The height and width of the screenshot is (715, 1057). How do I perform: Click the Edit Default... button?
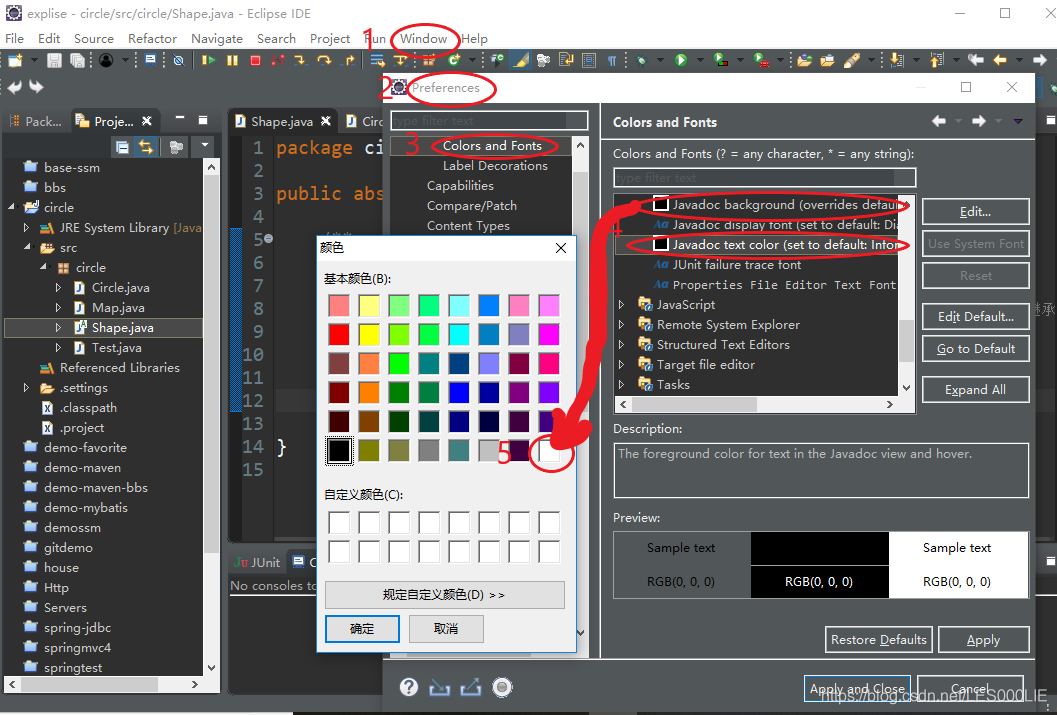[975, 316]
